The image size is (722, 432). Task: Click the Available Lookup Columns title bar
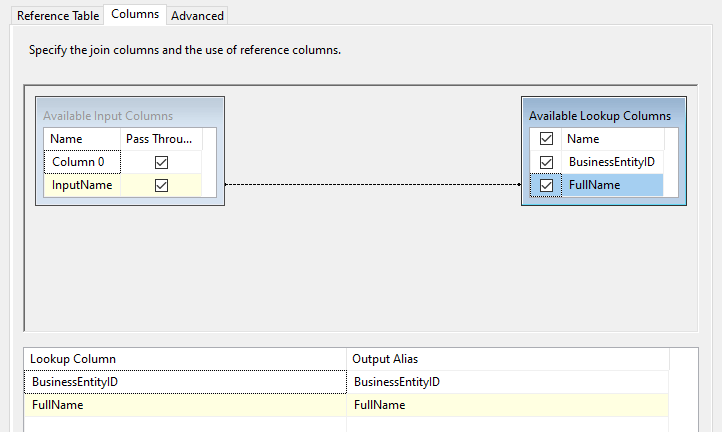pyautogui.click(x=604, y=113)
